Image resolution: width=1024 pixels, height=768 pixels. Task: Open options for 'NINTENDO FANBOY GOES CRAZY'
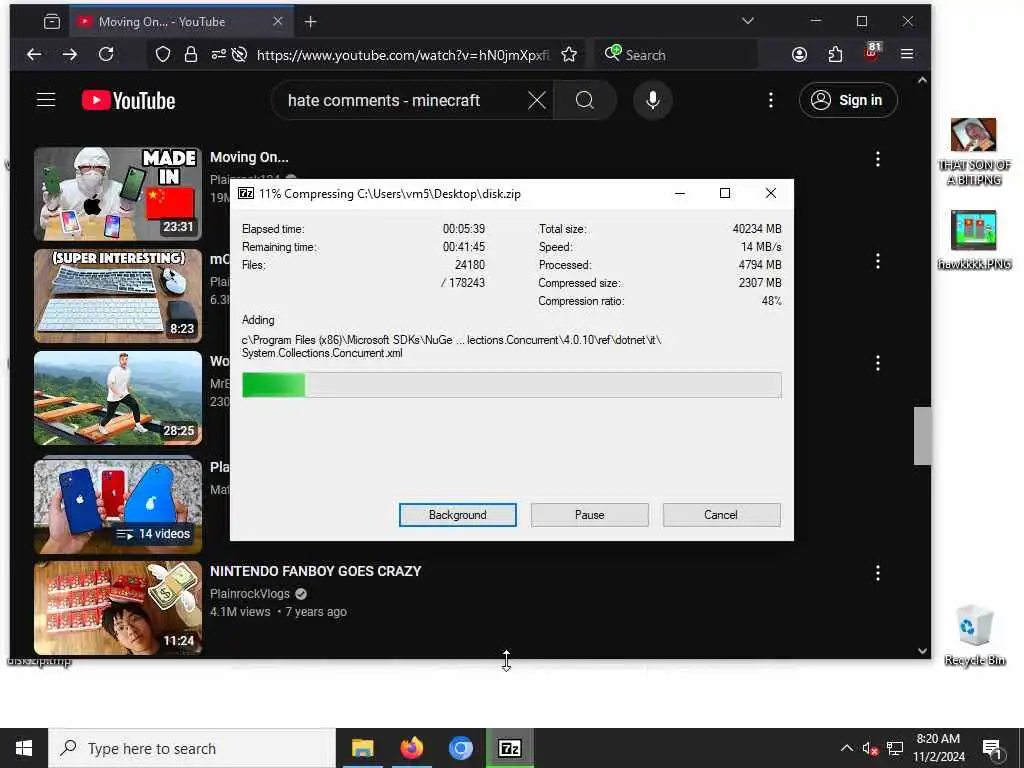click(x=878, y=573)
